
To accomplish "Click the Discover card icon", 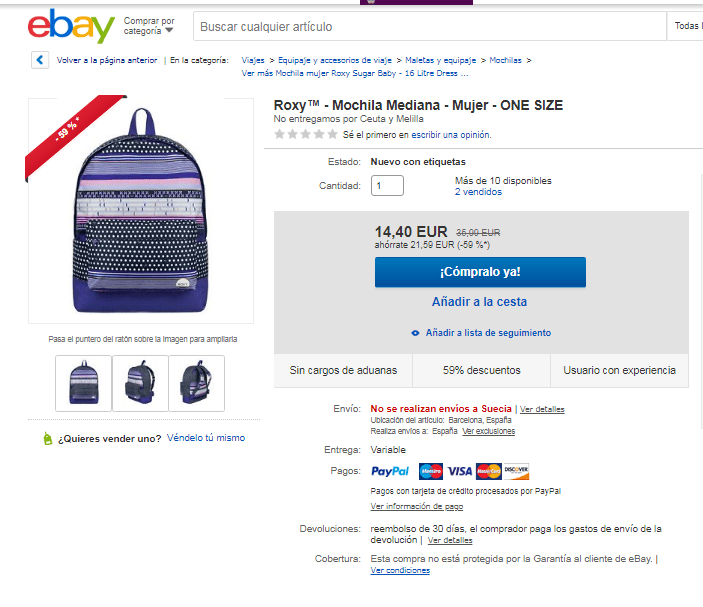I will (516, 471).
